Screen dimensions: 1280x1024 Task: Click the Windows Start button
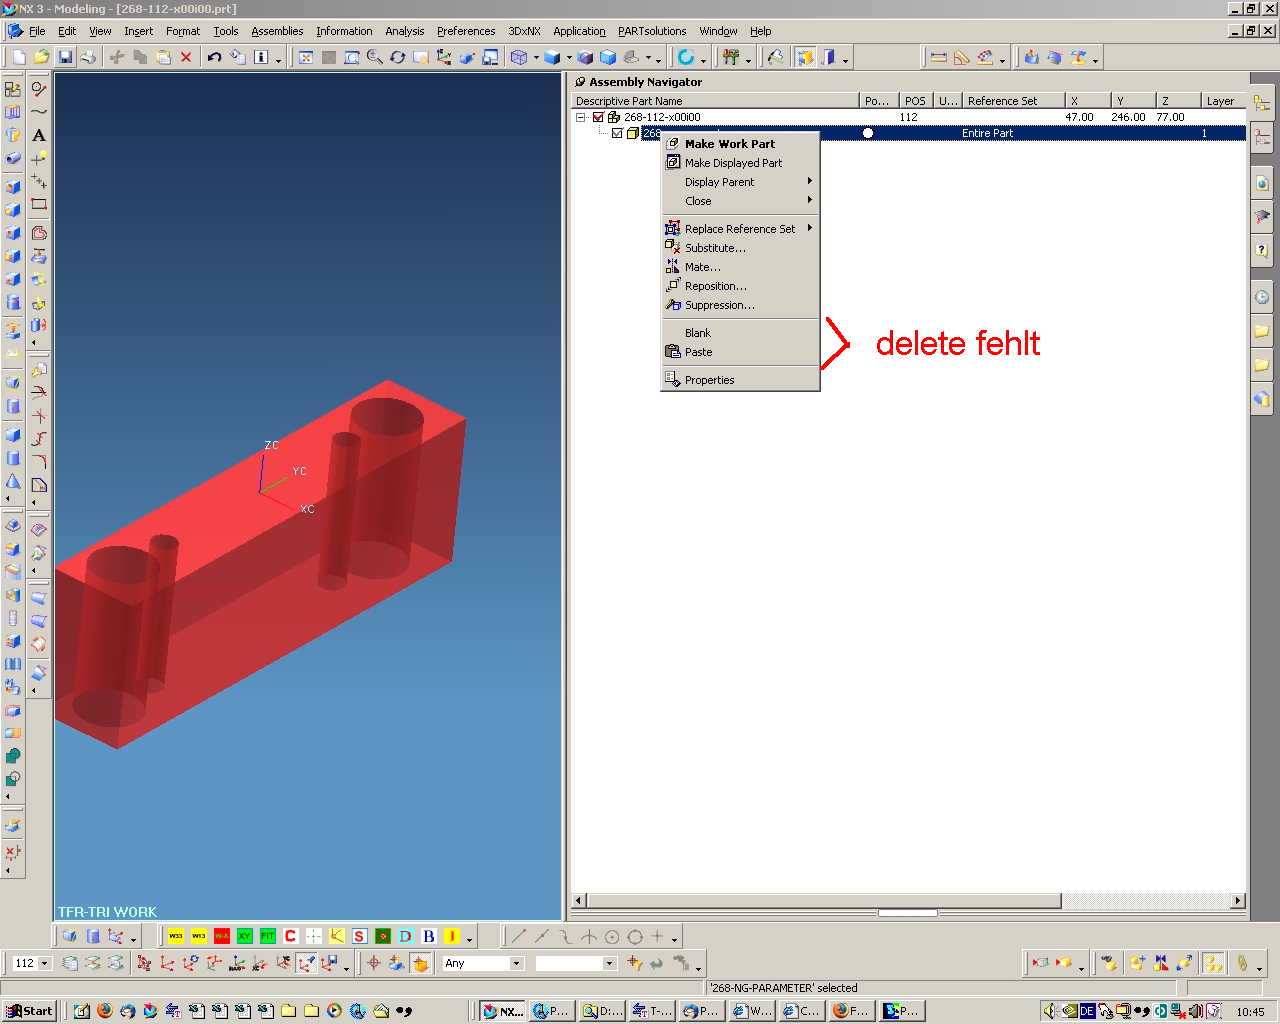pos(30,1011)
